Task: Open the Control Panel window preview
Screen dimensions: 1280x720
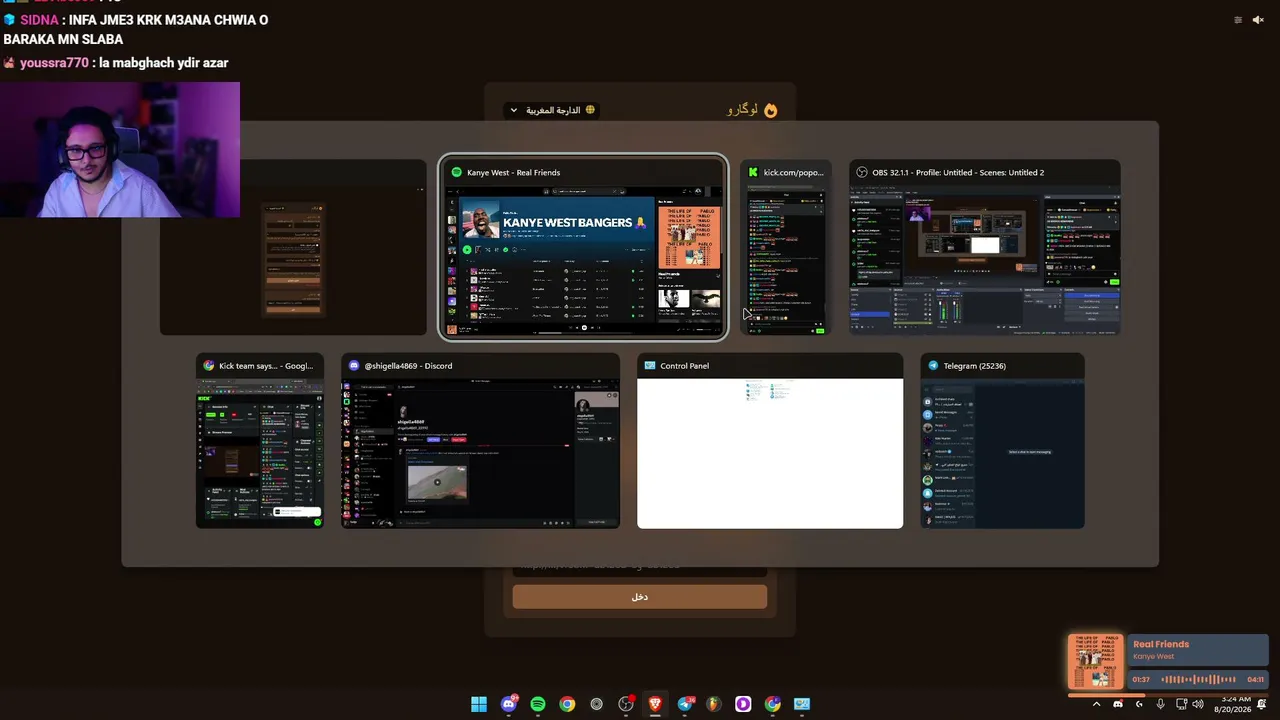Action: click(x=770, y=441)
